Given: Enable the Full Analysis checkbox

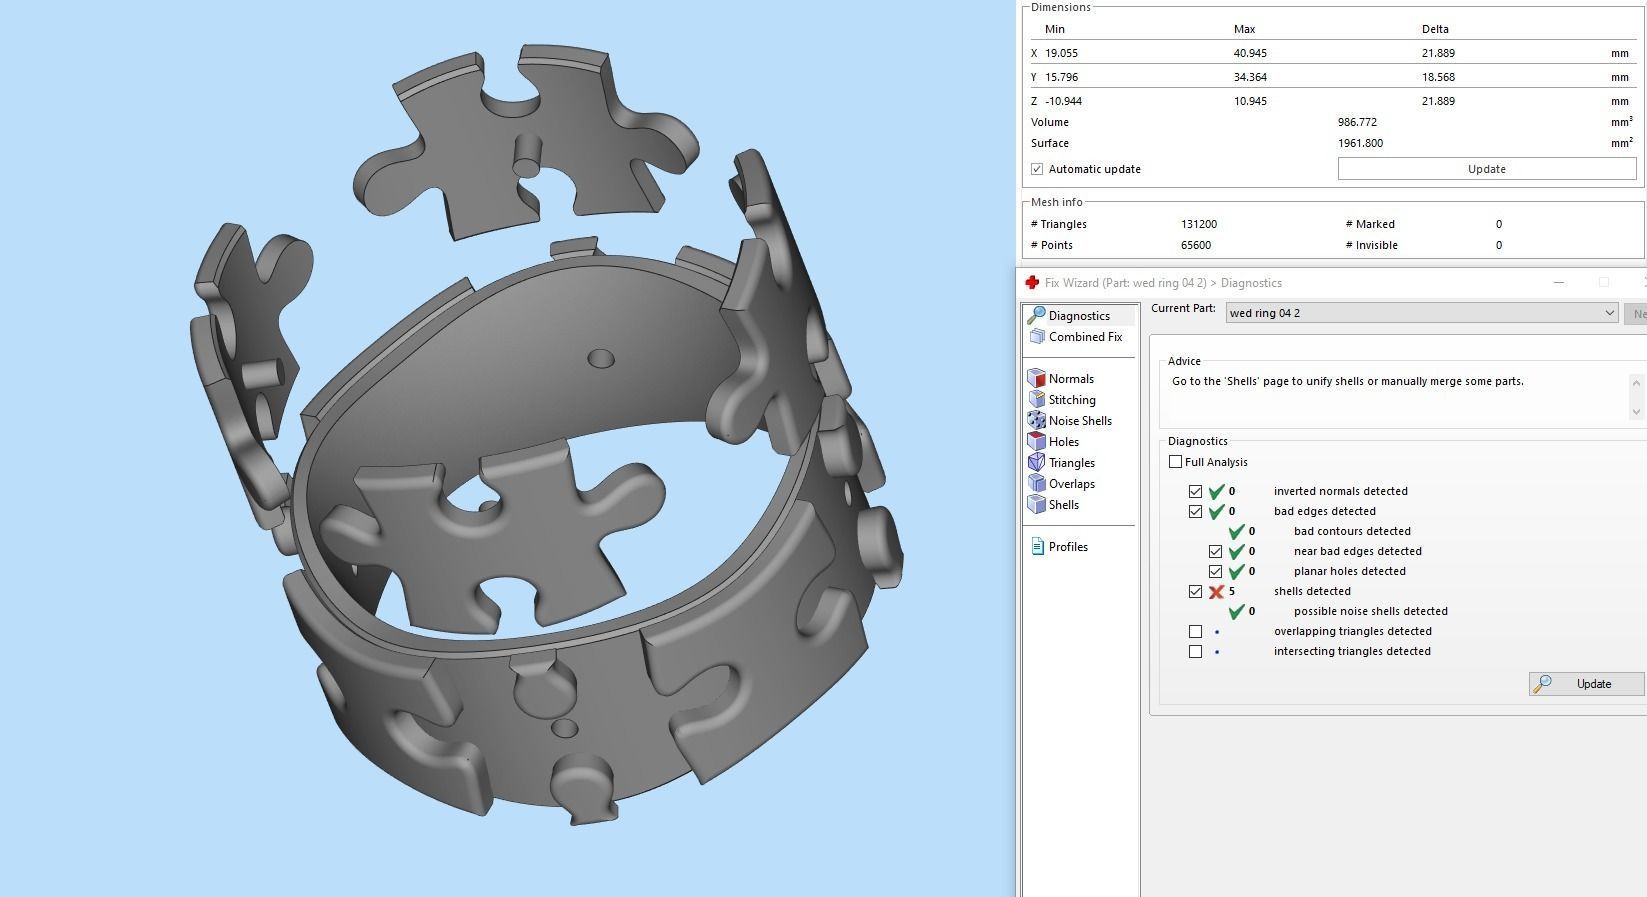Looking at the screenshot, I should 1175,462.
